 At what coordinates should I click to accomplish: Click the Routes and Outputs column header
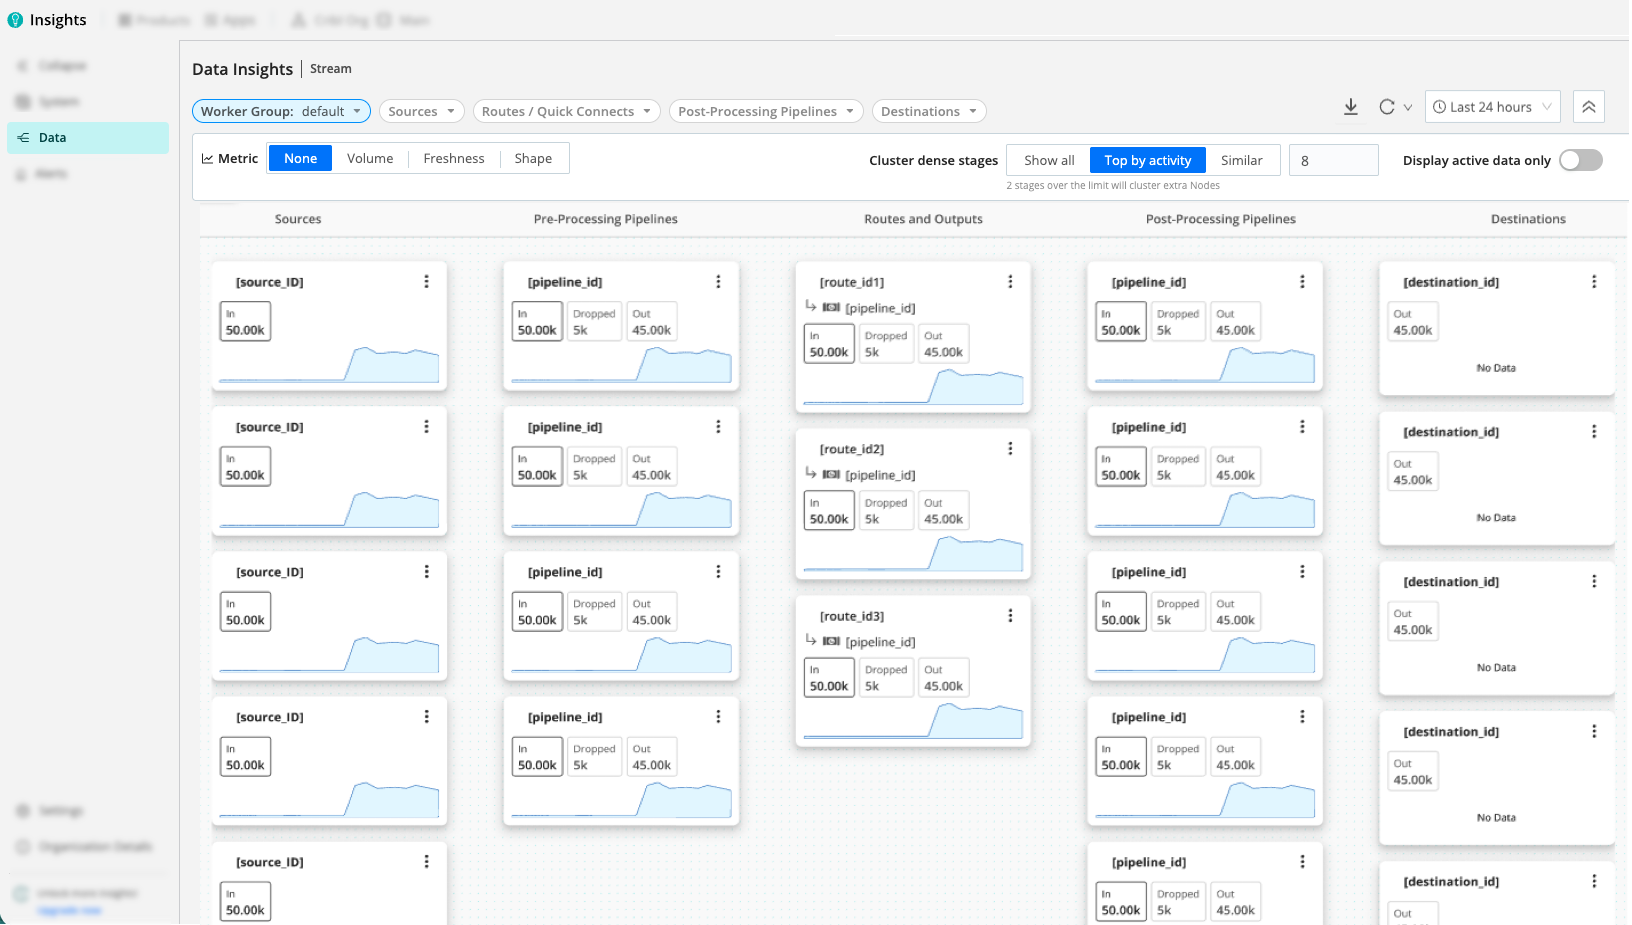(x=923, y=219)
